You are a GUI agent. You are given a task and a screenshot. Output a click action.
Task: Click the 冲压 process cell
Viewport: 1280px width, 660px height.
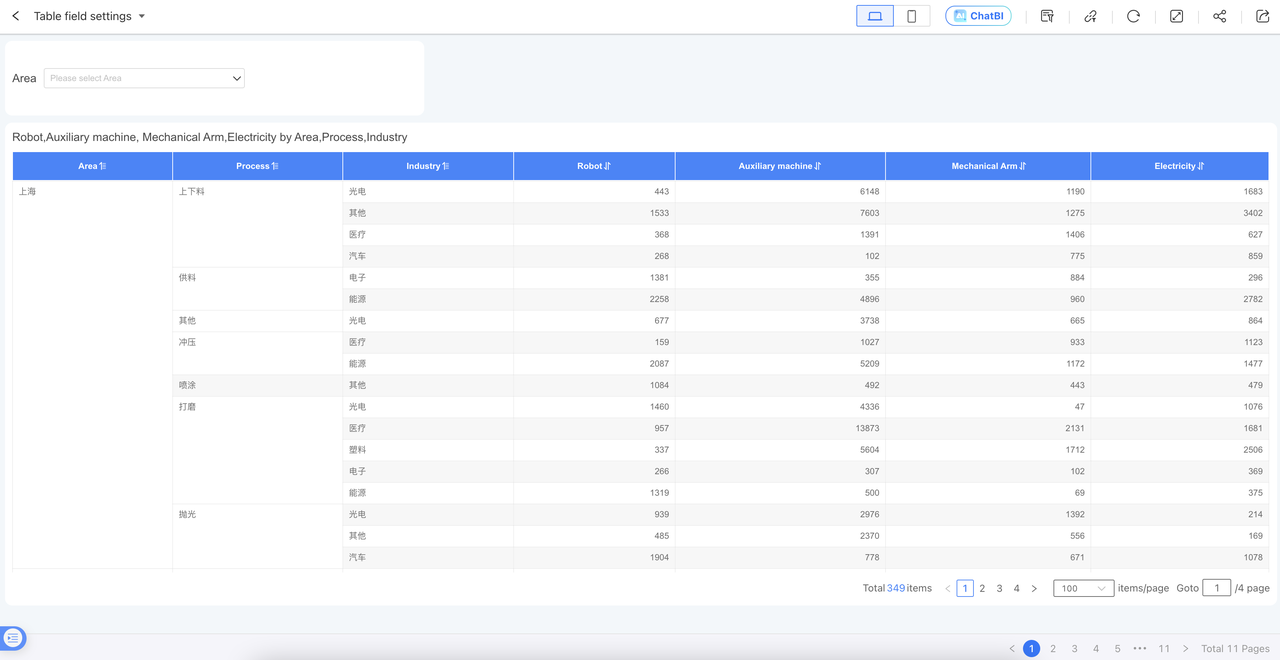pos(257,353)
